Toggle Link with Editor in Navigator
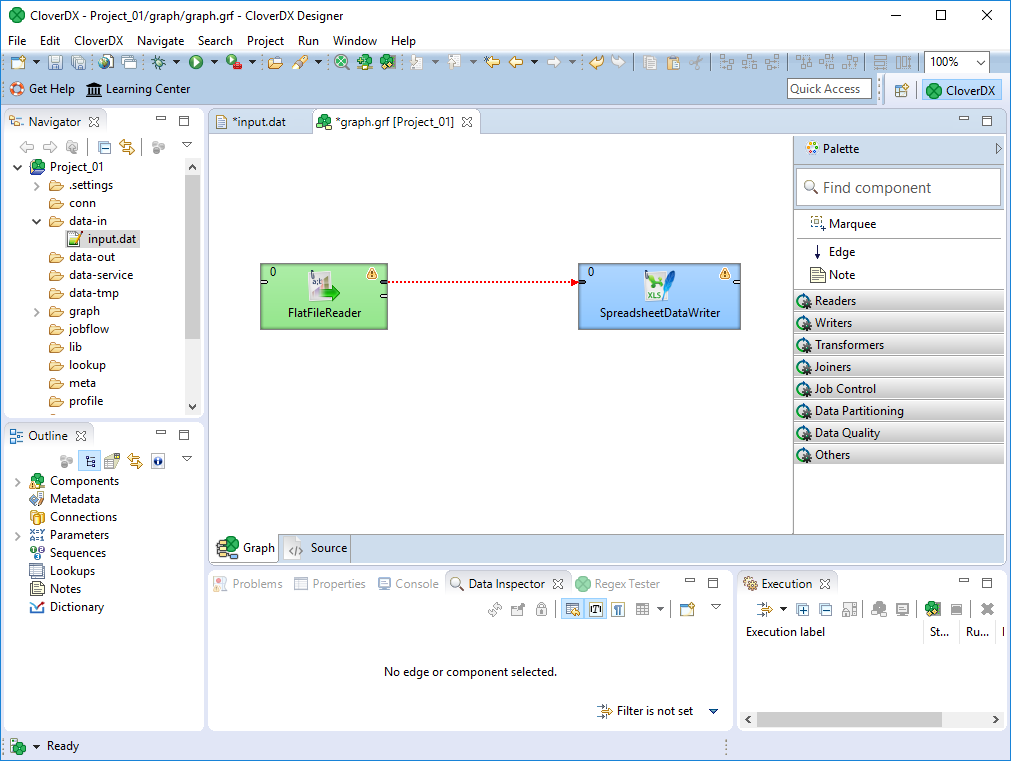The height and width of the screenshot is (761, 1011). point(127,148)
